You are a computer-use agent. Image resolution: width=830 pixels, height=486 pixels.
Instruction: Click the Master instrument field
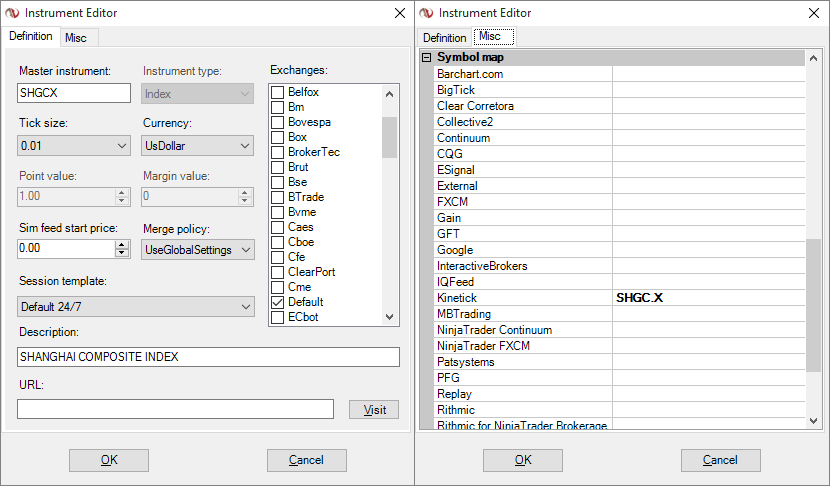(74, 93)
